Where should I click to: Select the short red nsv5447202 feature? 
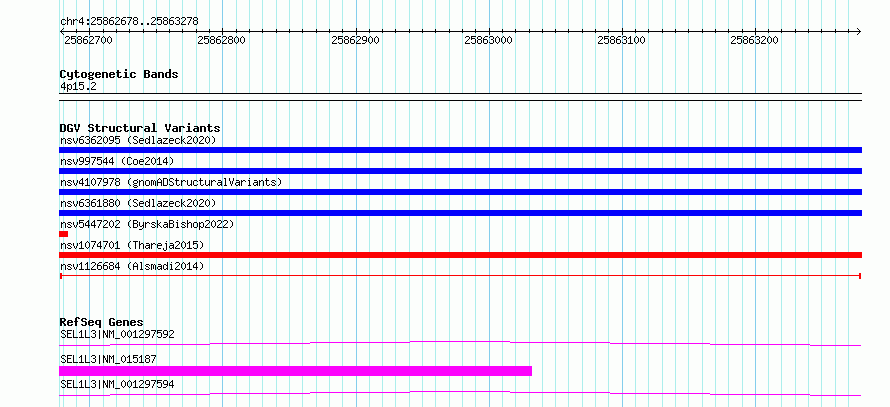(x=64, y=234)
